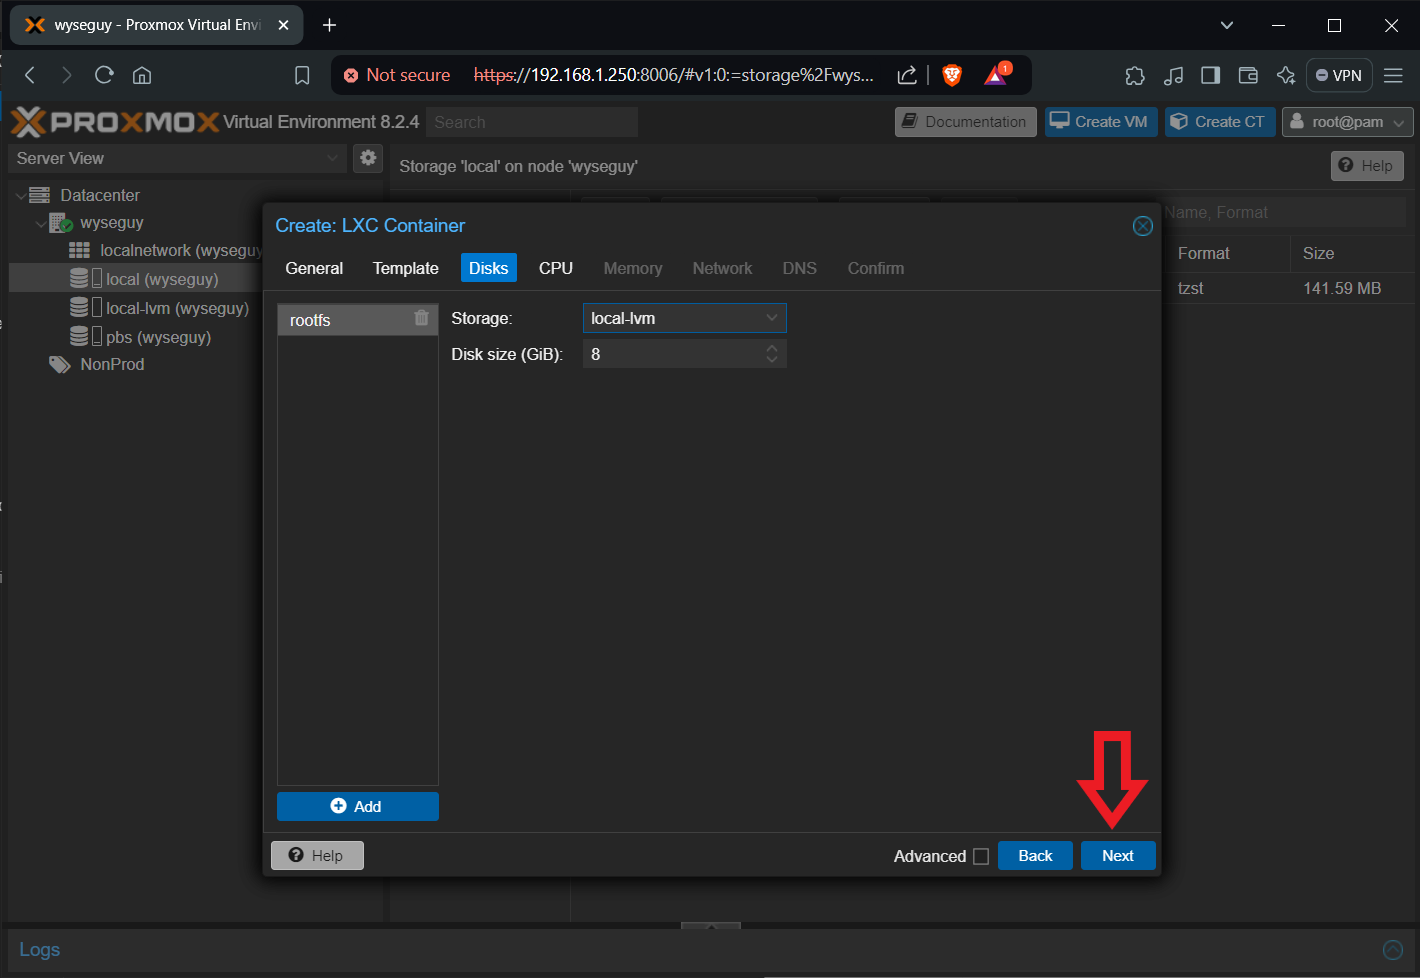Click the Not secure warning indicator
Viewport: 1420px width, 978px height.
tap(397, 75)
